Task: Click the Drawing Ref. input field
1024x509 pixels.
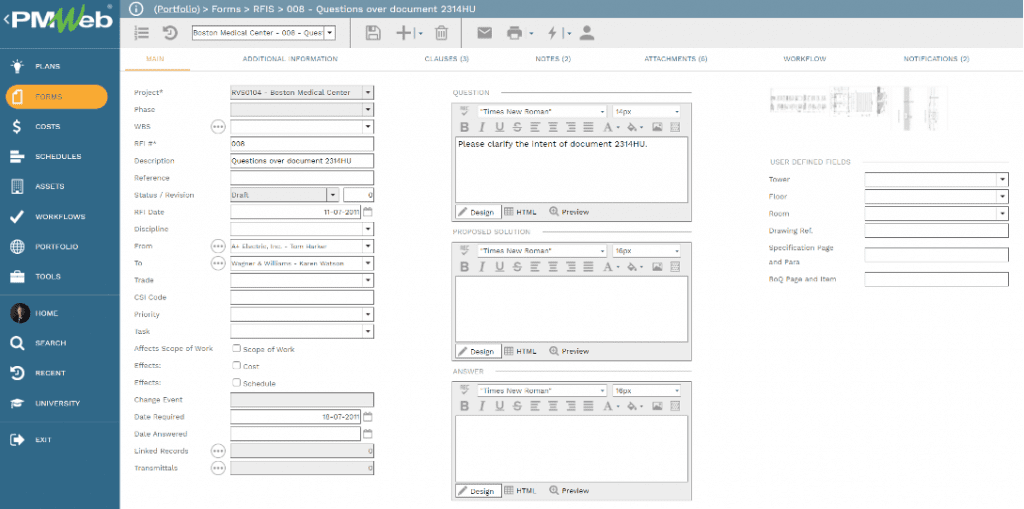Action: click(x=936, y=231)
